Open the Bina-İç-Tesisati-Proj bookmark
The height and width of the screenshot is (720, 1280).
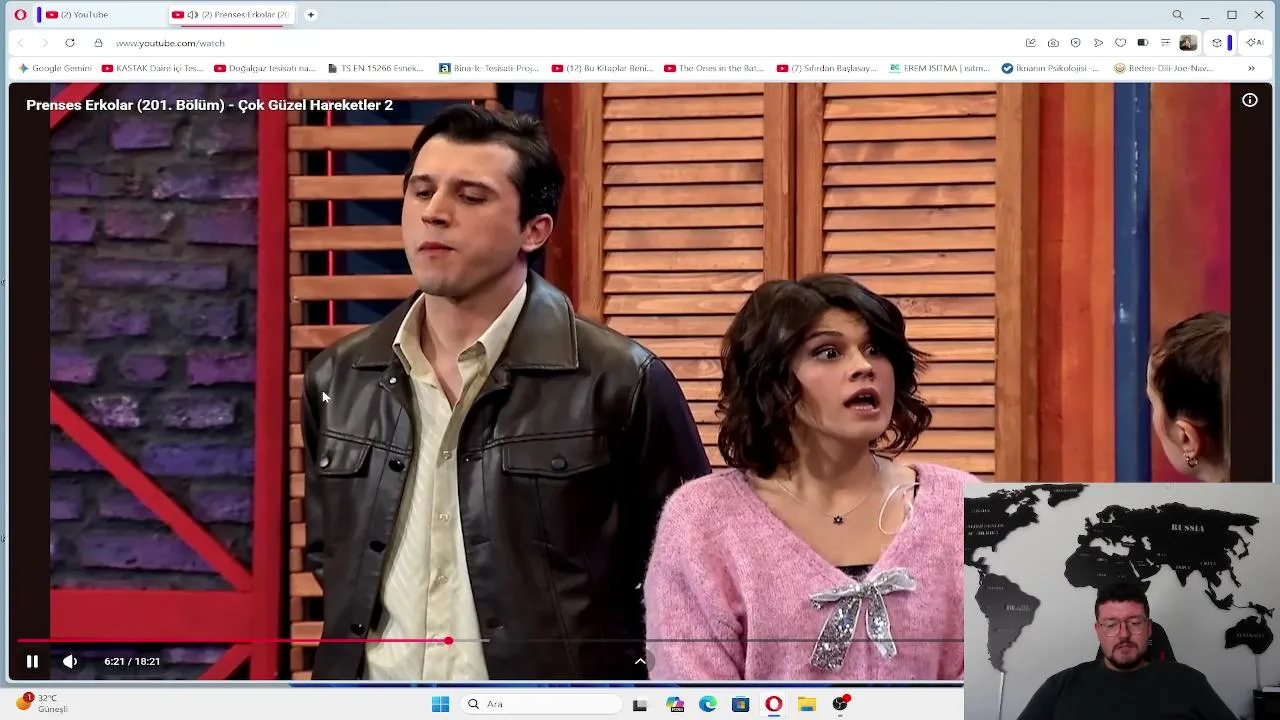[490, 68]
